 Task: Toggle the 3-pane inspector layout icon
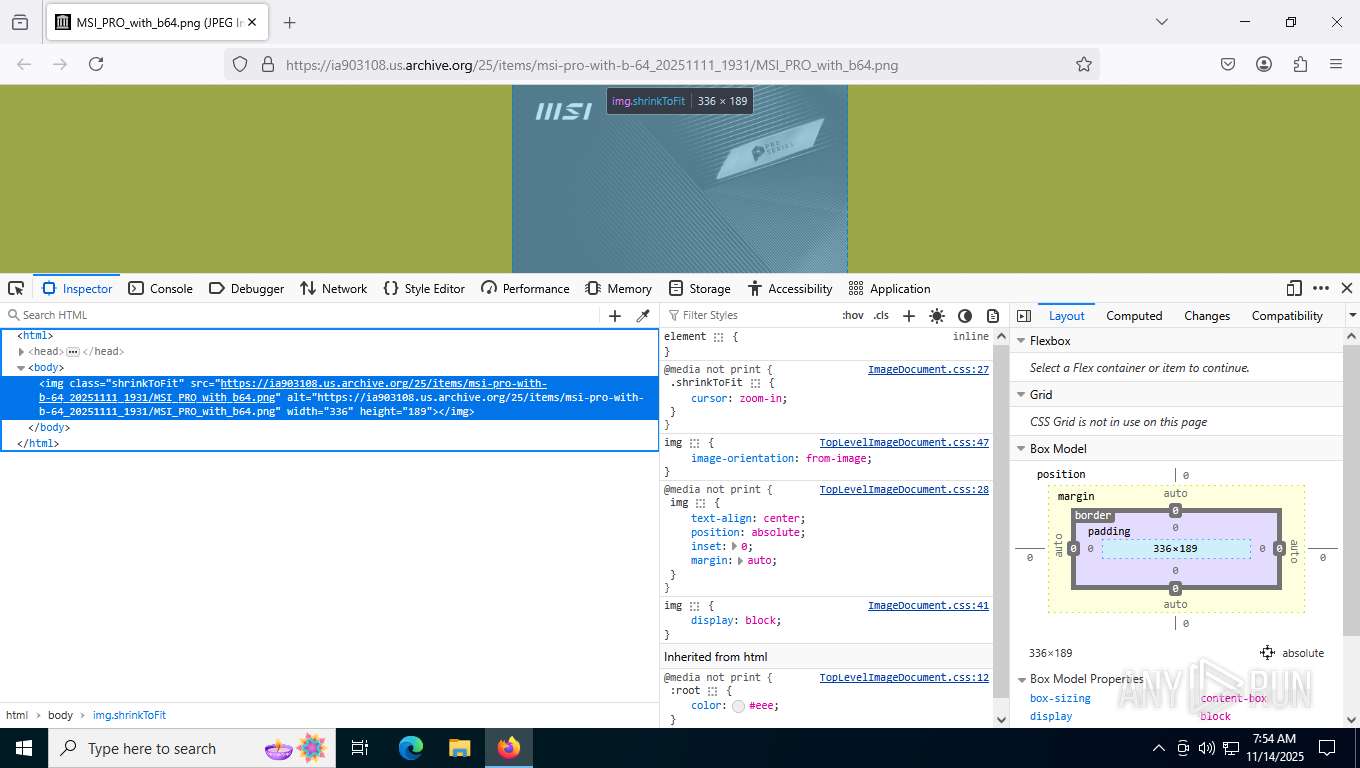[x=1023, y=315]
